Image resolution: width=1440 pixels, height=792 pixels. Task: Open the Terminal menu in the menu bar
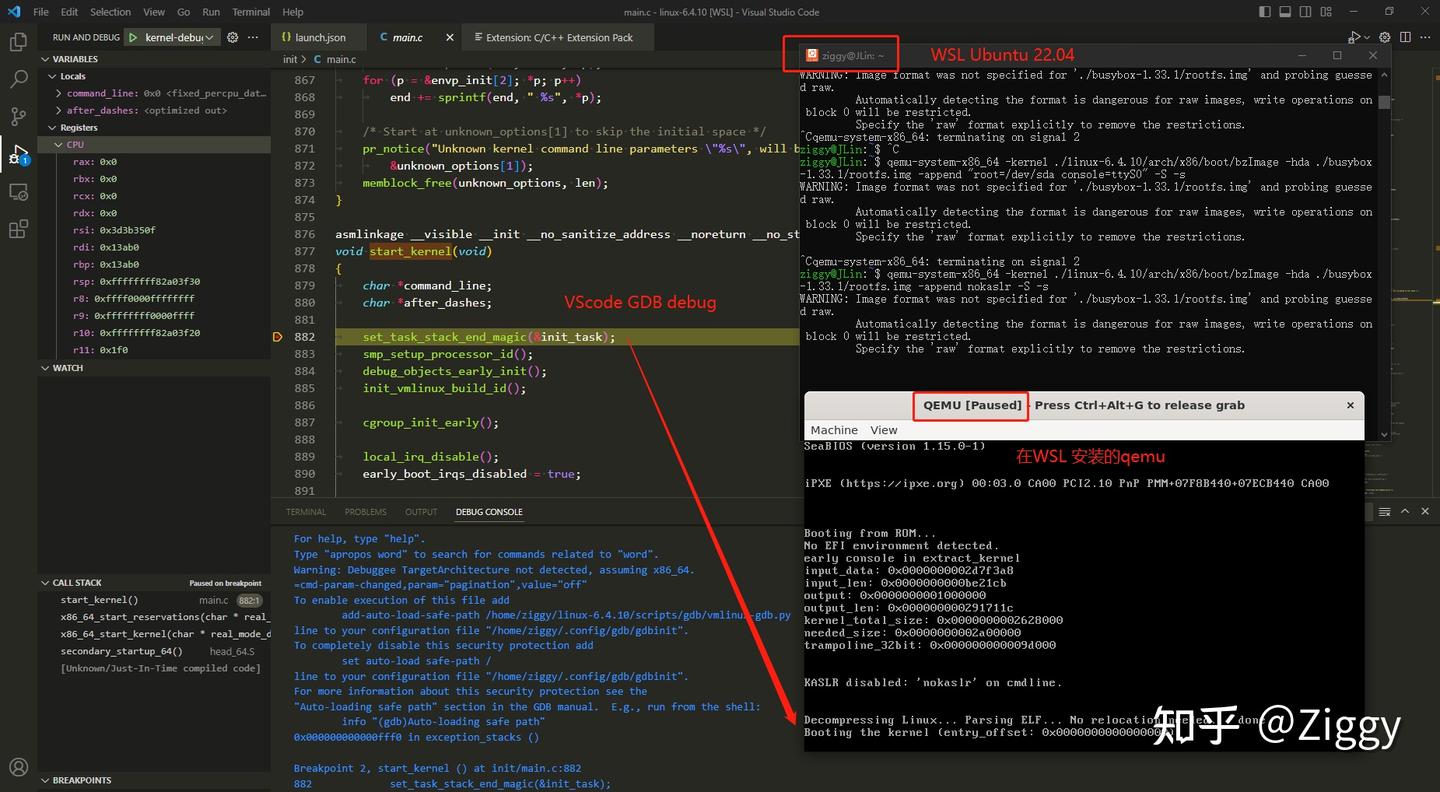251,12
